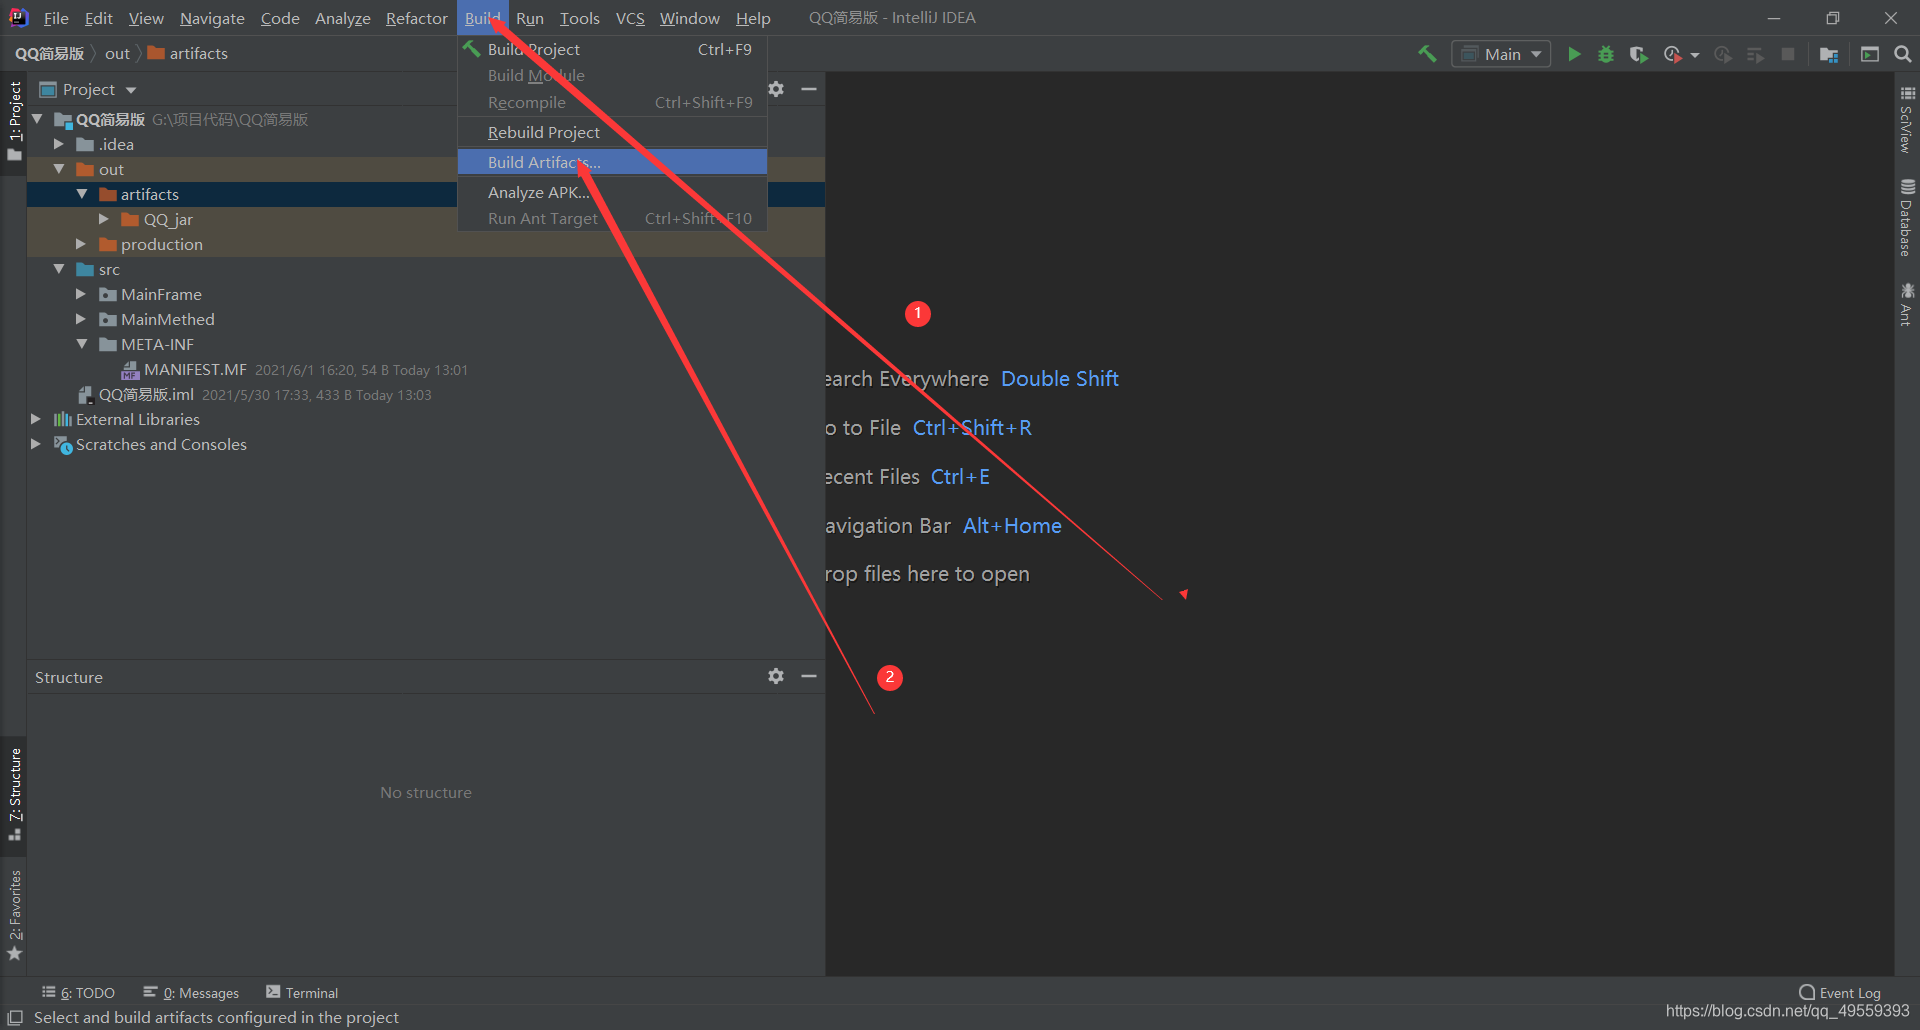Image resolution: width=1920 pixels, height=1030 pixels.
Task: Open Run Anything toolbar icon
Action: 1870,54
